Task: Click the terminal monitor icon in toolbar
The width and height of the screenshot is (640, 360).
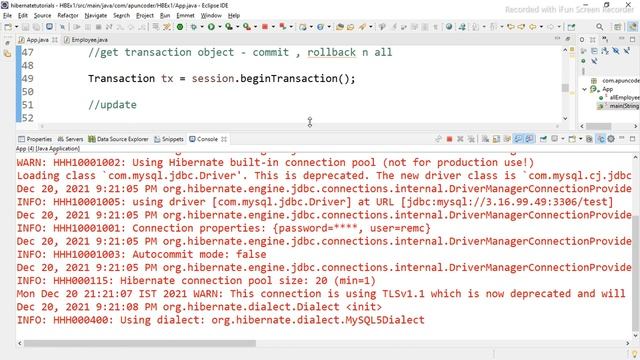Action: pos(49,27)
